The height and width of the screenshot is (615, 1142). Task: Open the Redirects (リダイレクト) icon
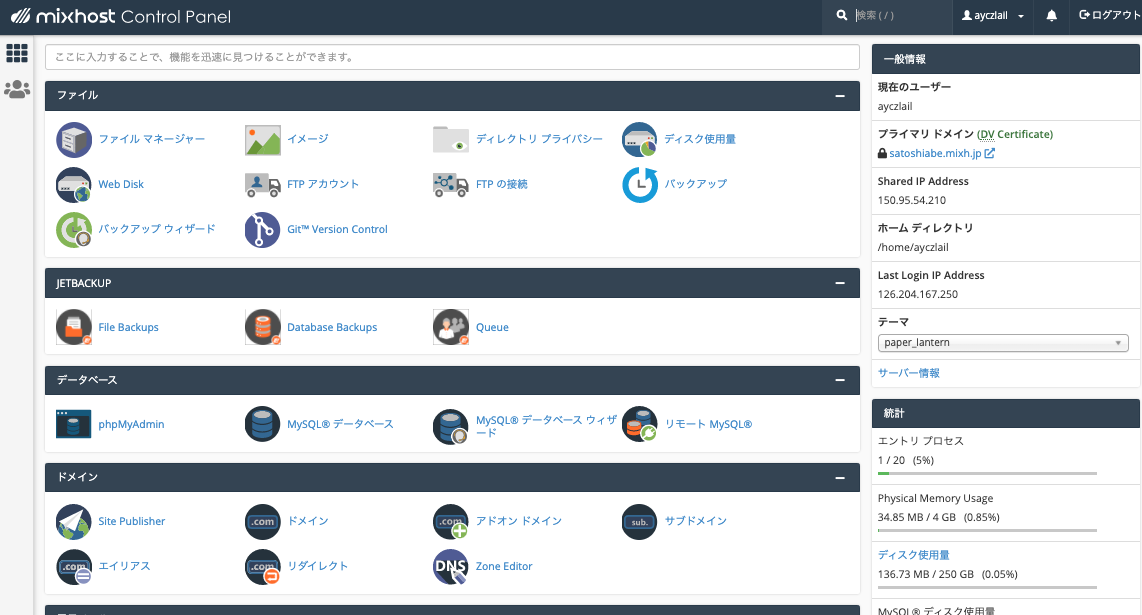262,567
